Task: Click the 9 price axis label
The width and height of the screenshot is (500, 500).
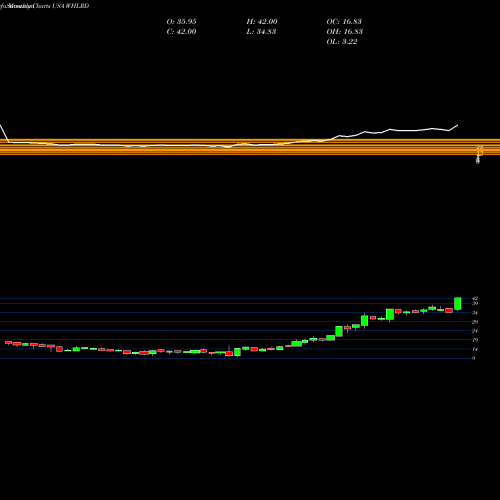Action: pyautogui.click(x=473, y=358)
